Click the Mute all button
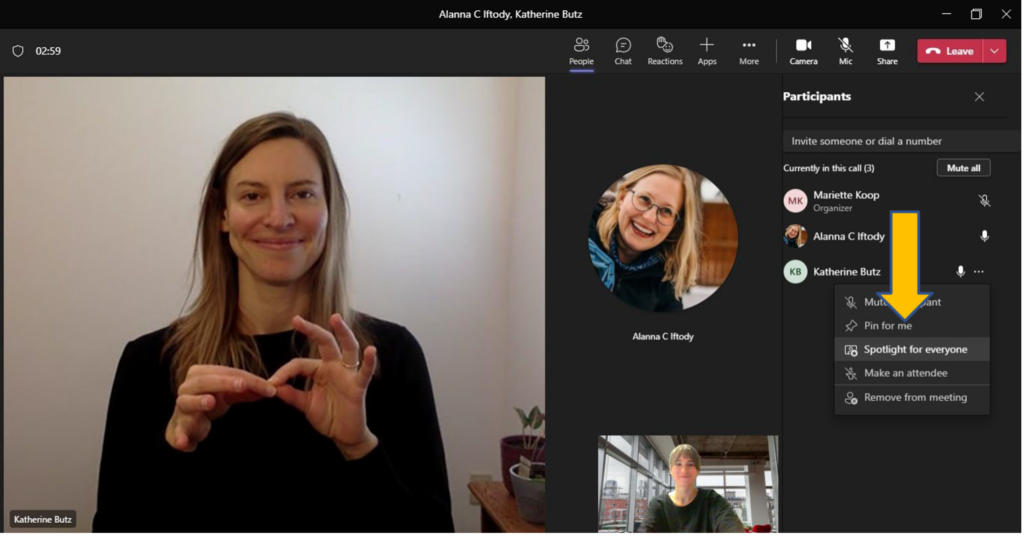The width and height of the screenshot is (1024, 537). pos(964,168)
